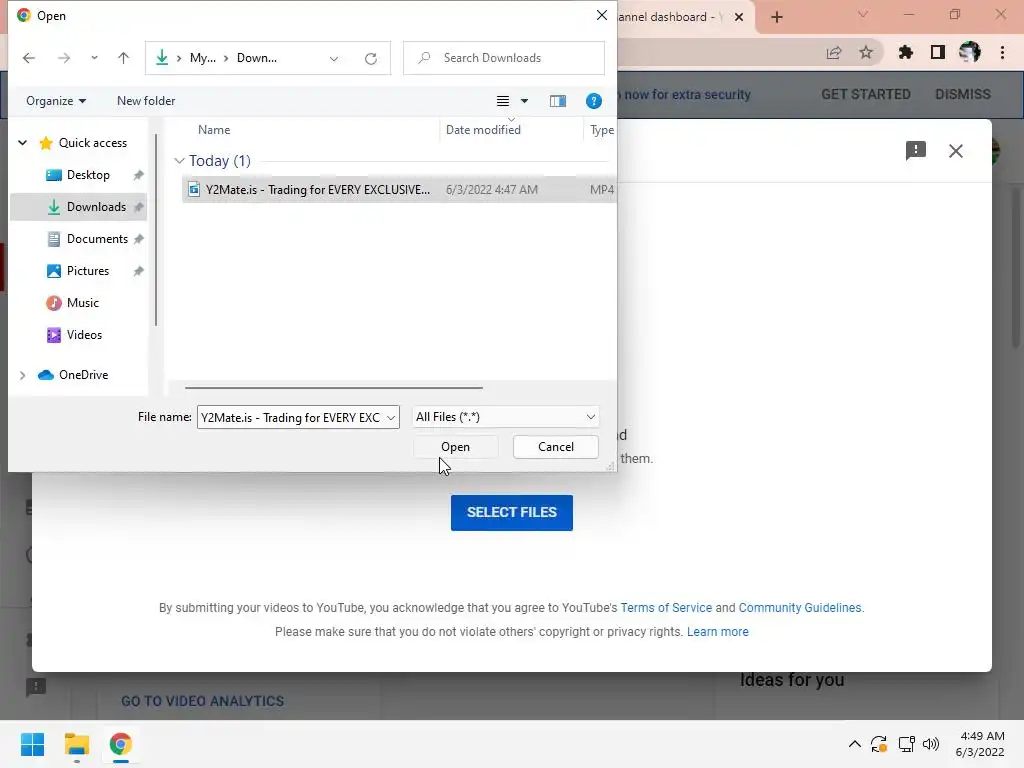Click Cancel in the Open dialog
Image resolution: width=1024 pixels, height=768 pixels.
[556, 447]
